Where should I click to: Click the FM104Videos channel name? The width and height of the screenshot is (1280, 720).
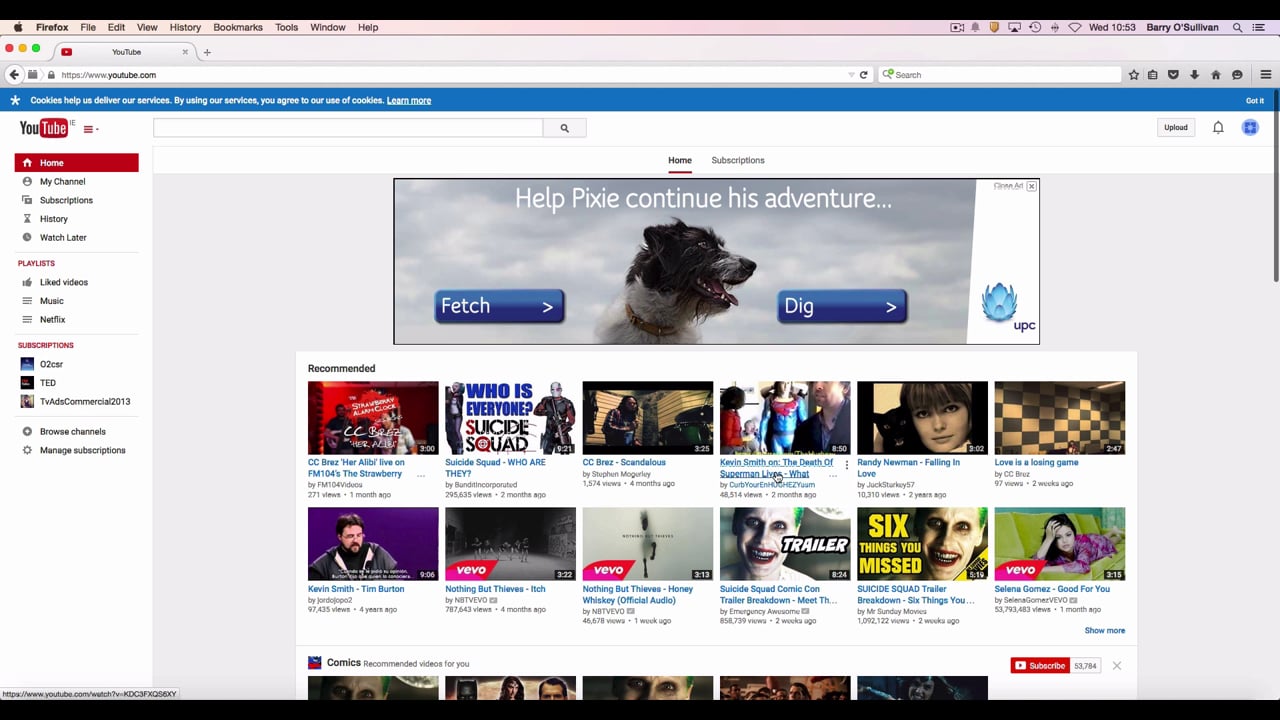(x=340, y=485)
